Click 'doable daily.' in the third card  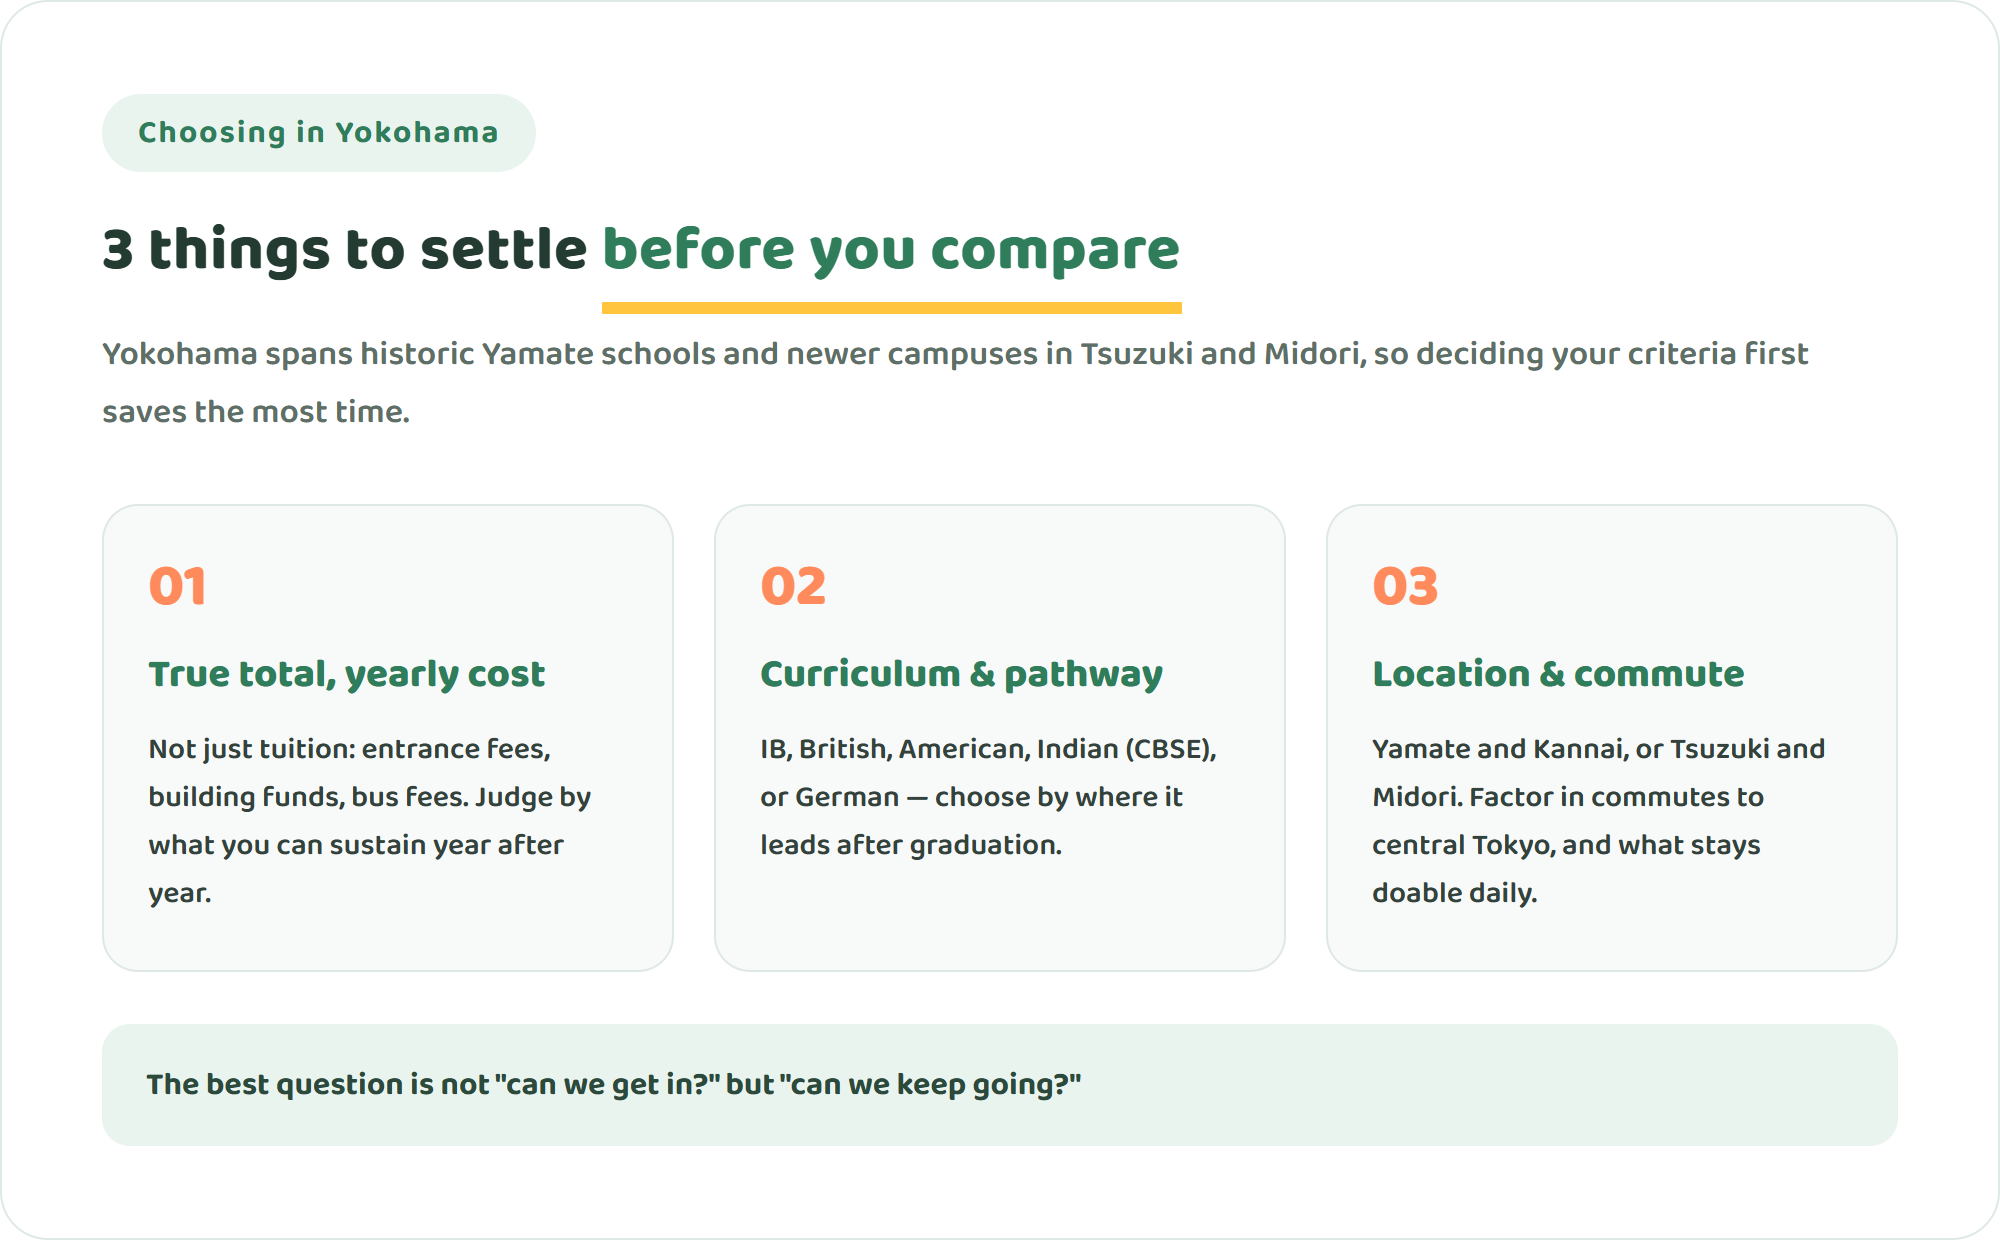click(1454, 892)
